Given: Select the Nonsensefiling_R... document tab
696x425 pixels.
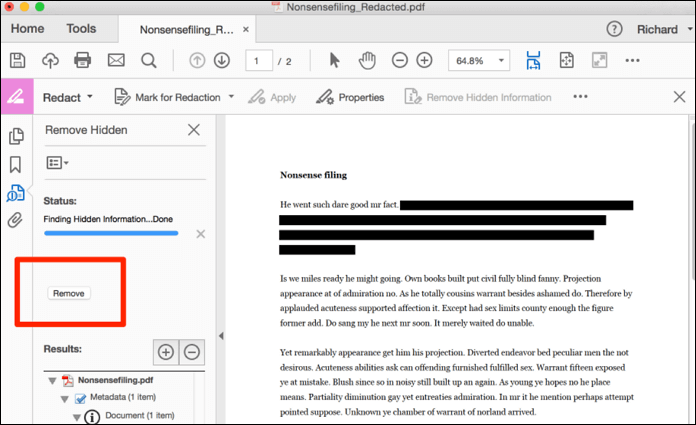Looking at the screenshot, I should pos(186,30).
